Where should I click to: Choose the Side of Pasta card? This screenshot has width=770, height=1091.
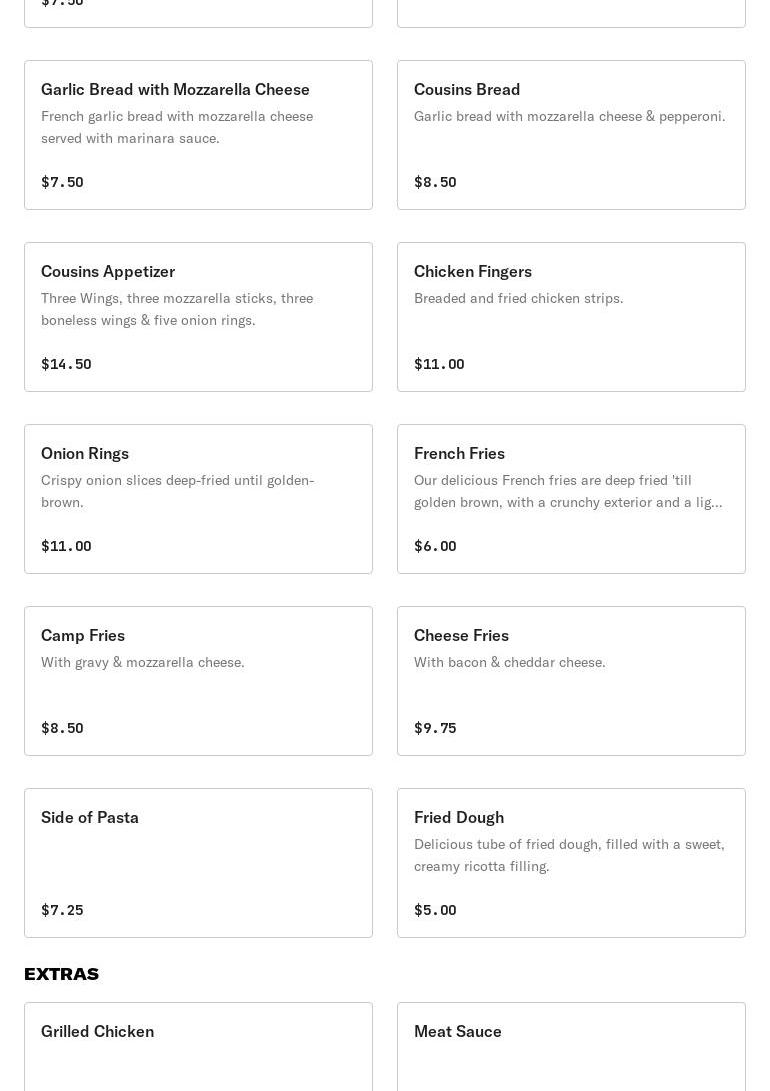tap(198, 863)
